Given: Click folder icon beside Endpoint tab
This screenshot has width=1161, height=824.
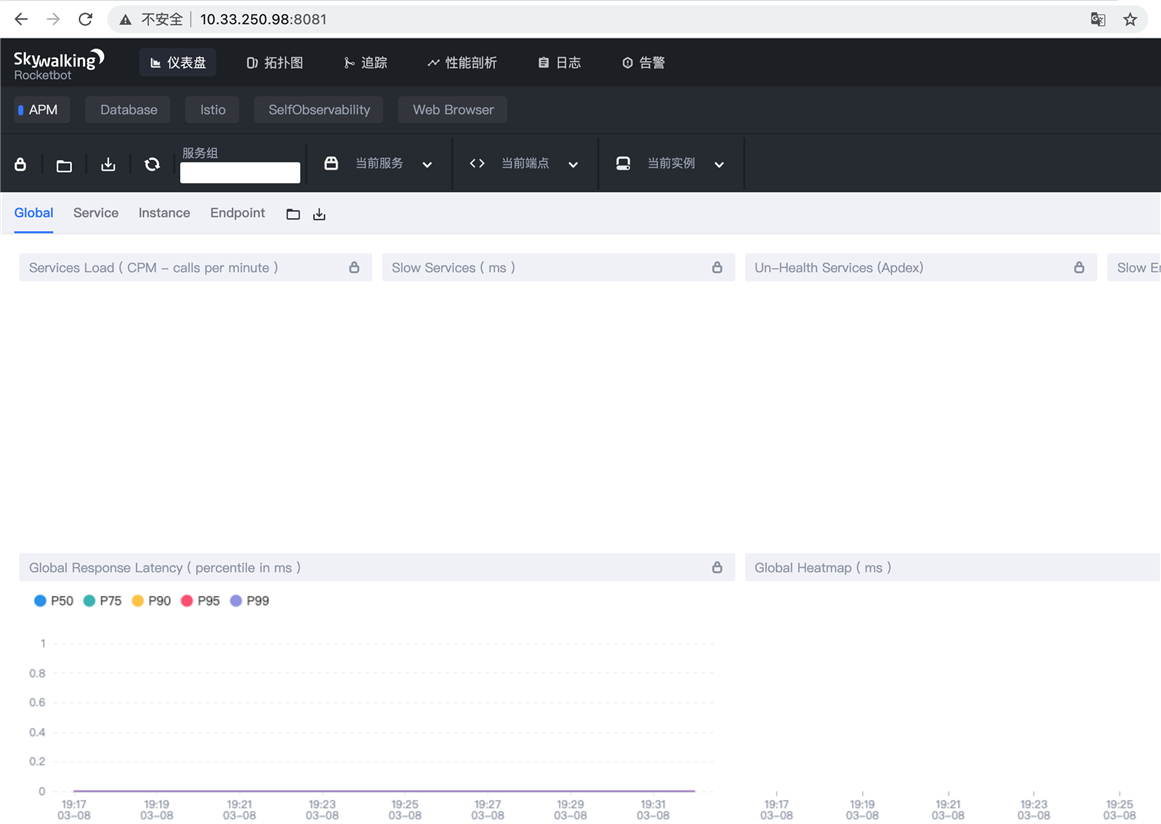Looking at the screenshot, I should (x=293, y=214).
